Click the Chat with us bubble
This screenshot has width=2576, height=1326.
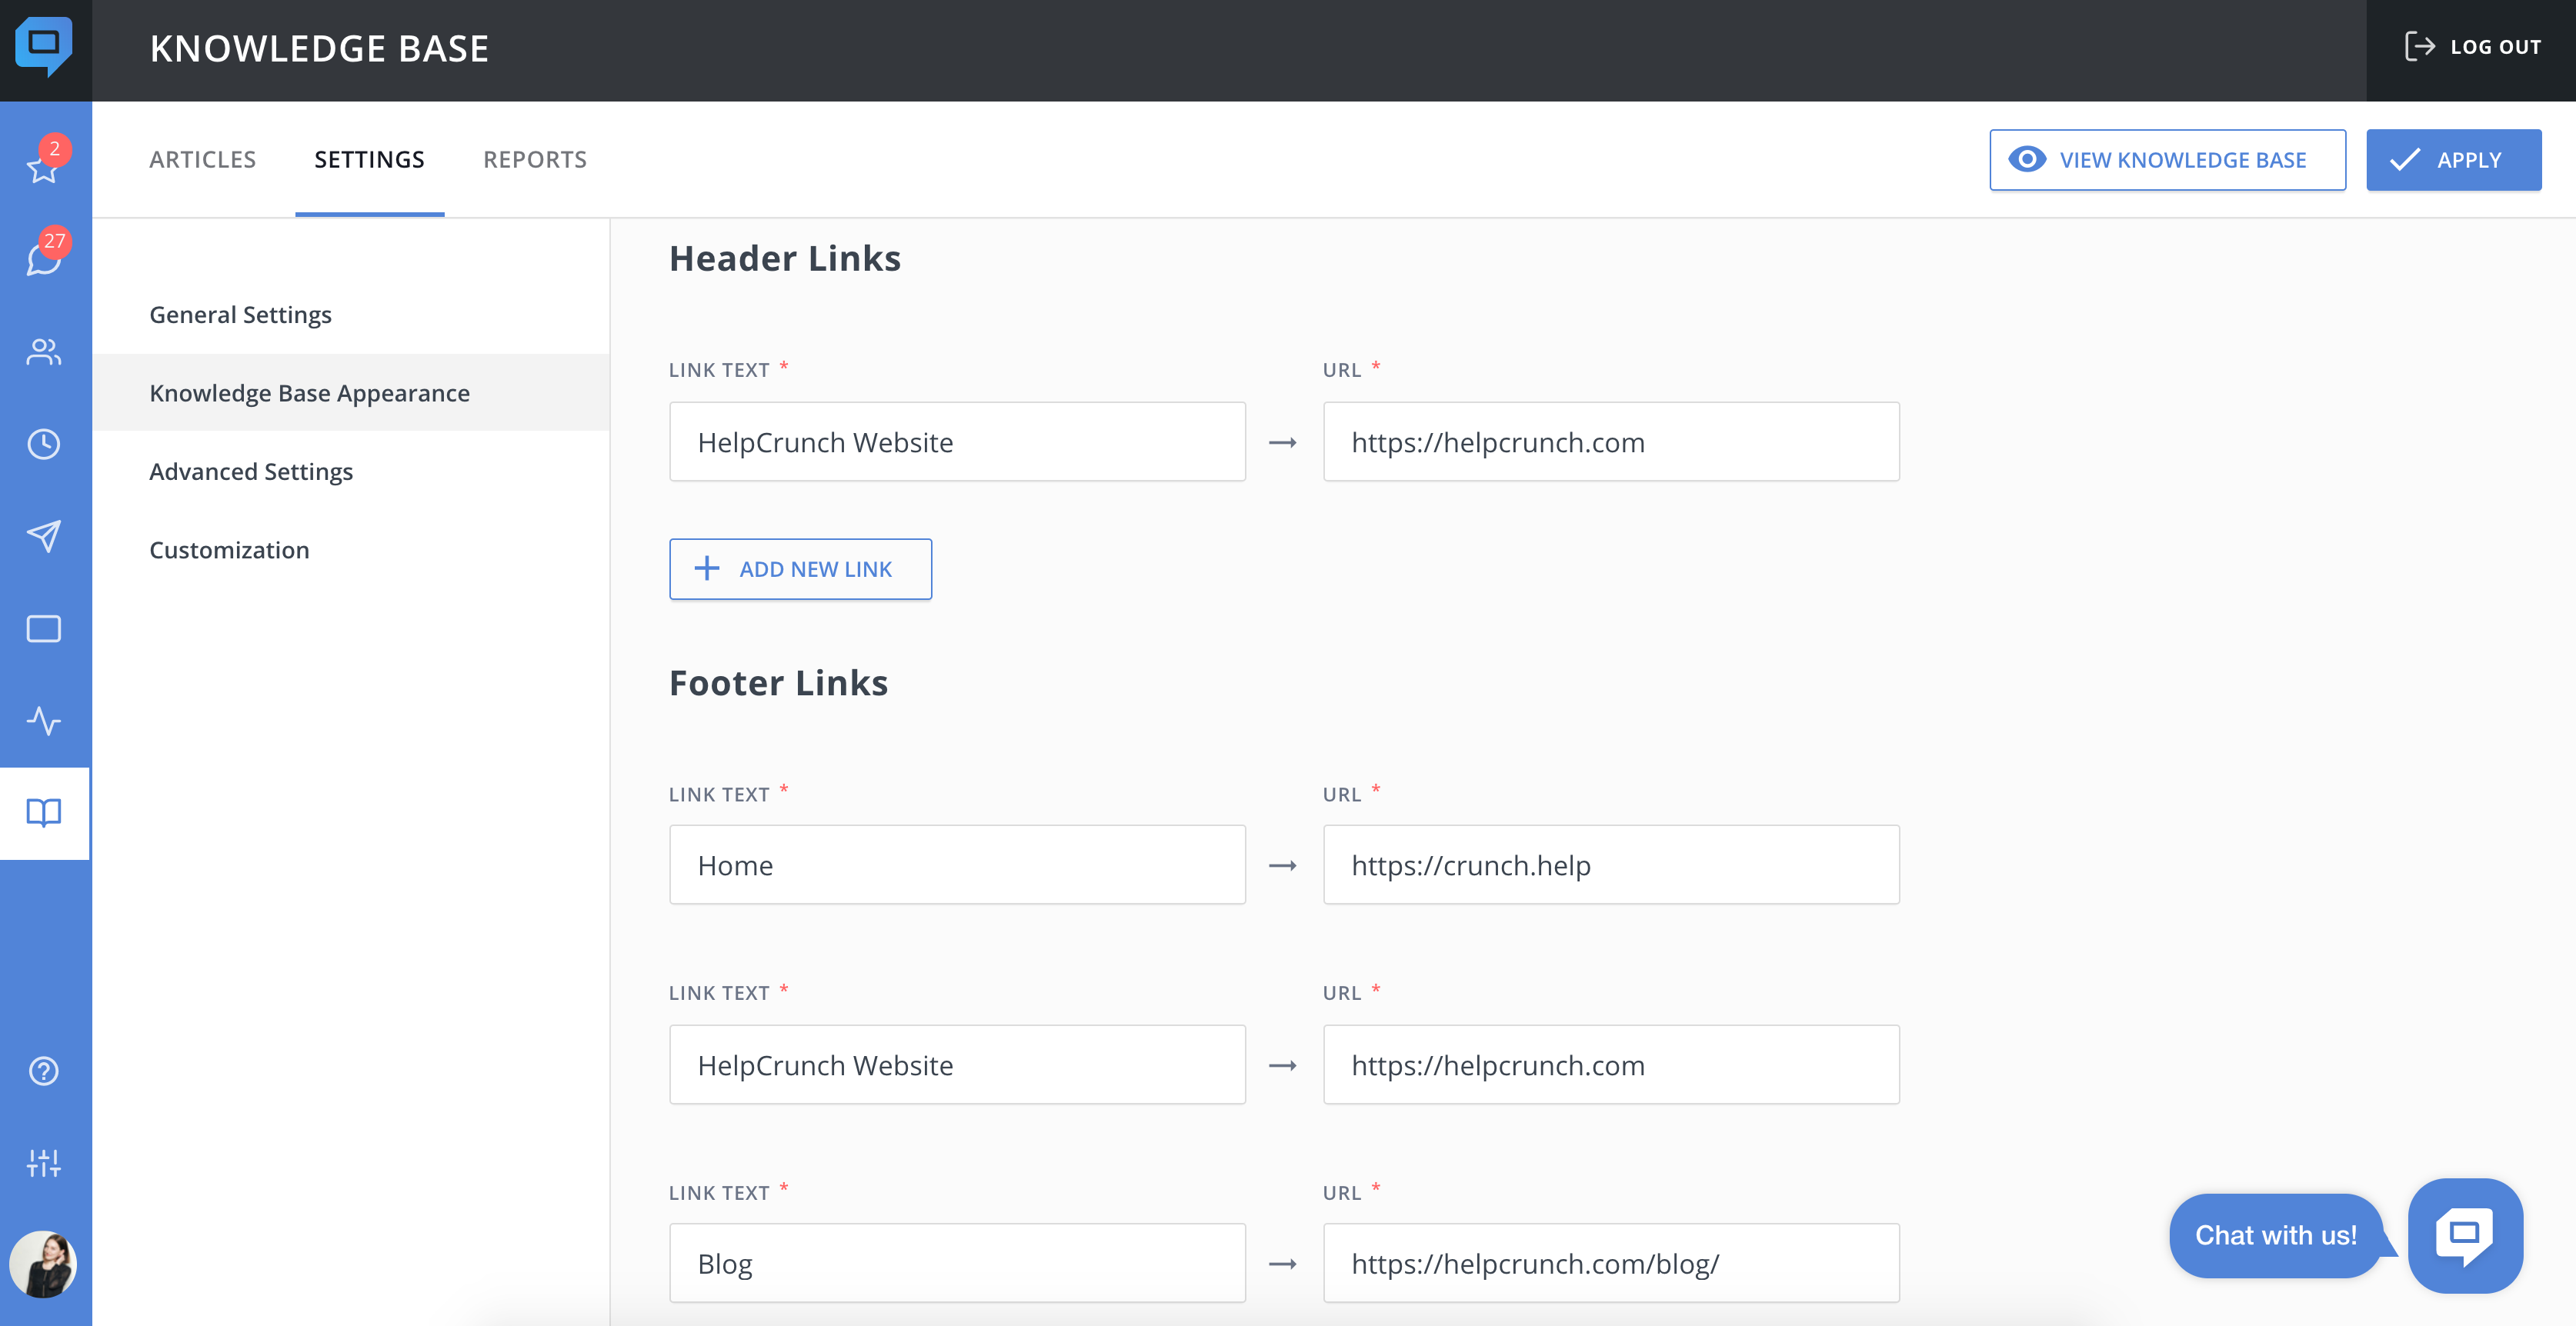tap(2276, 1235)
